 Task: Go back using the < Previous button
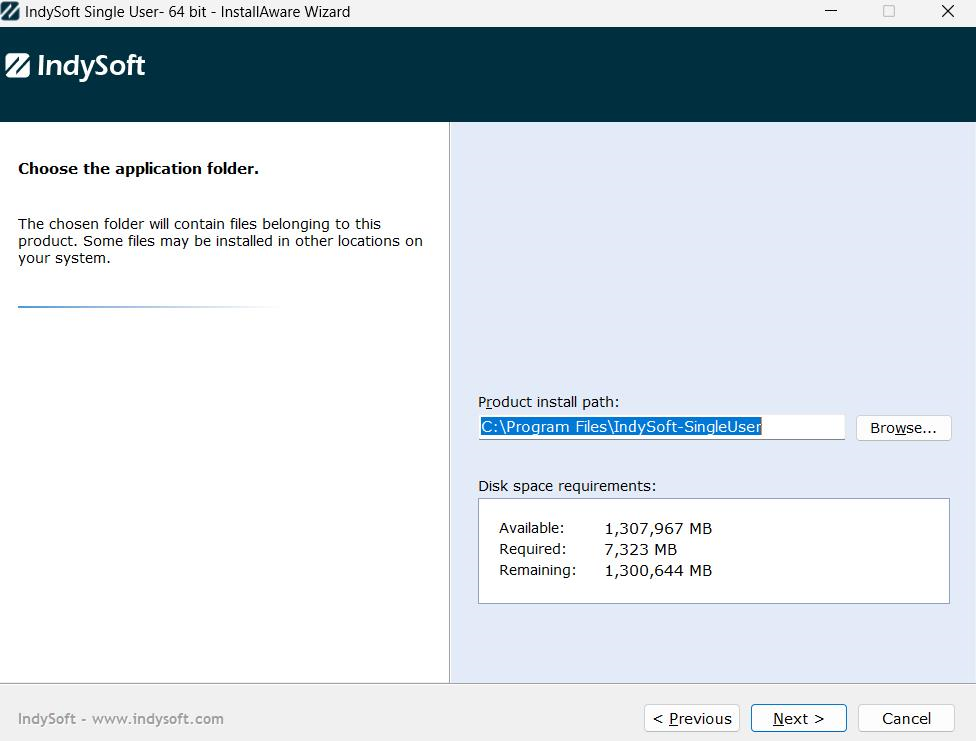click(692, 718)
